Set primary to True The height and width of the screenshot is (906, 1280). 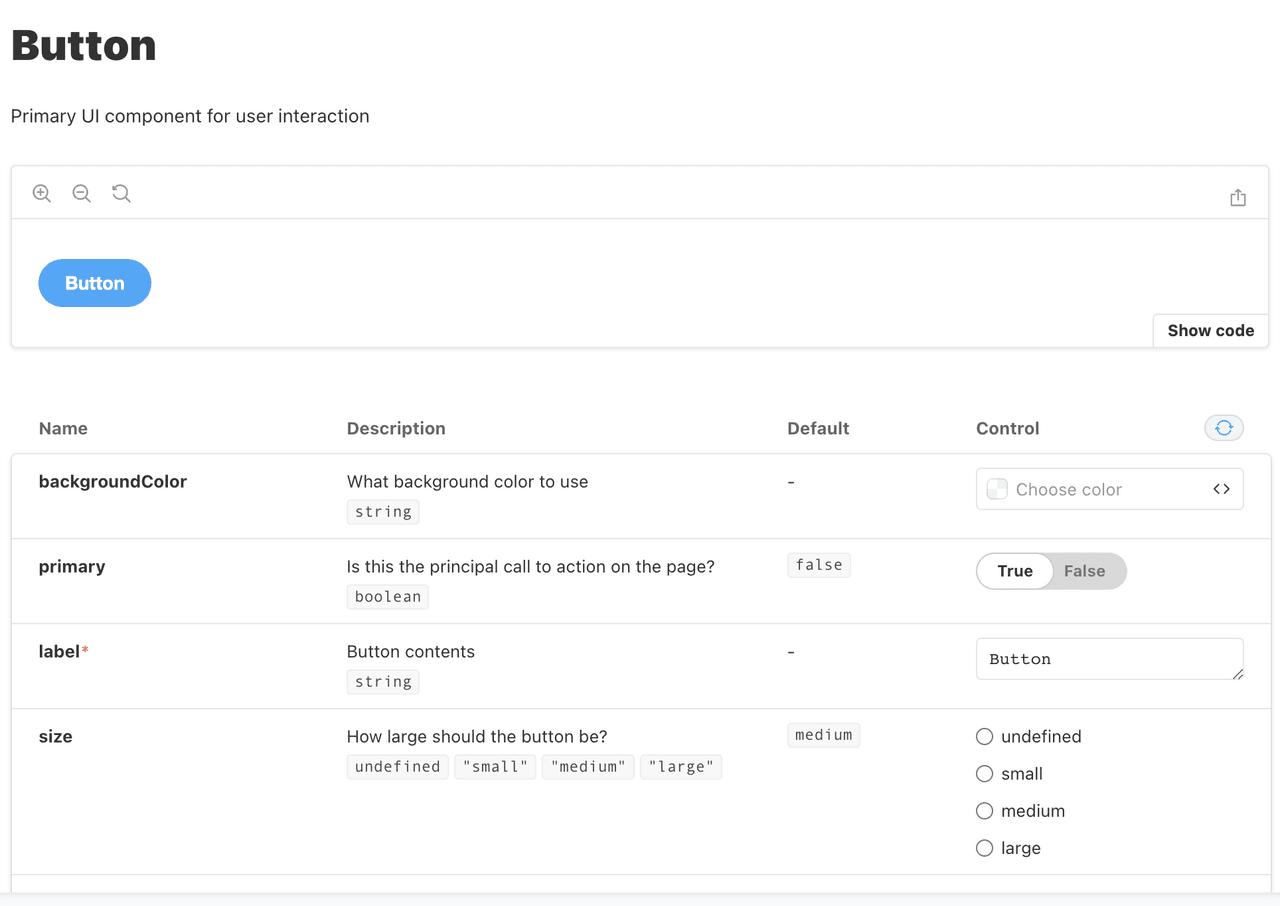click(x=1015, y=571)
